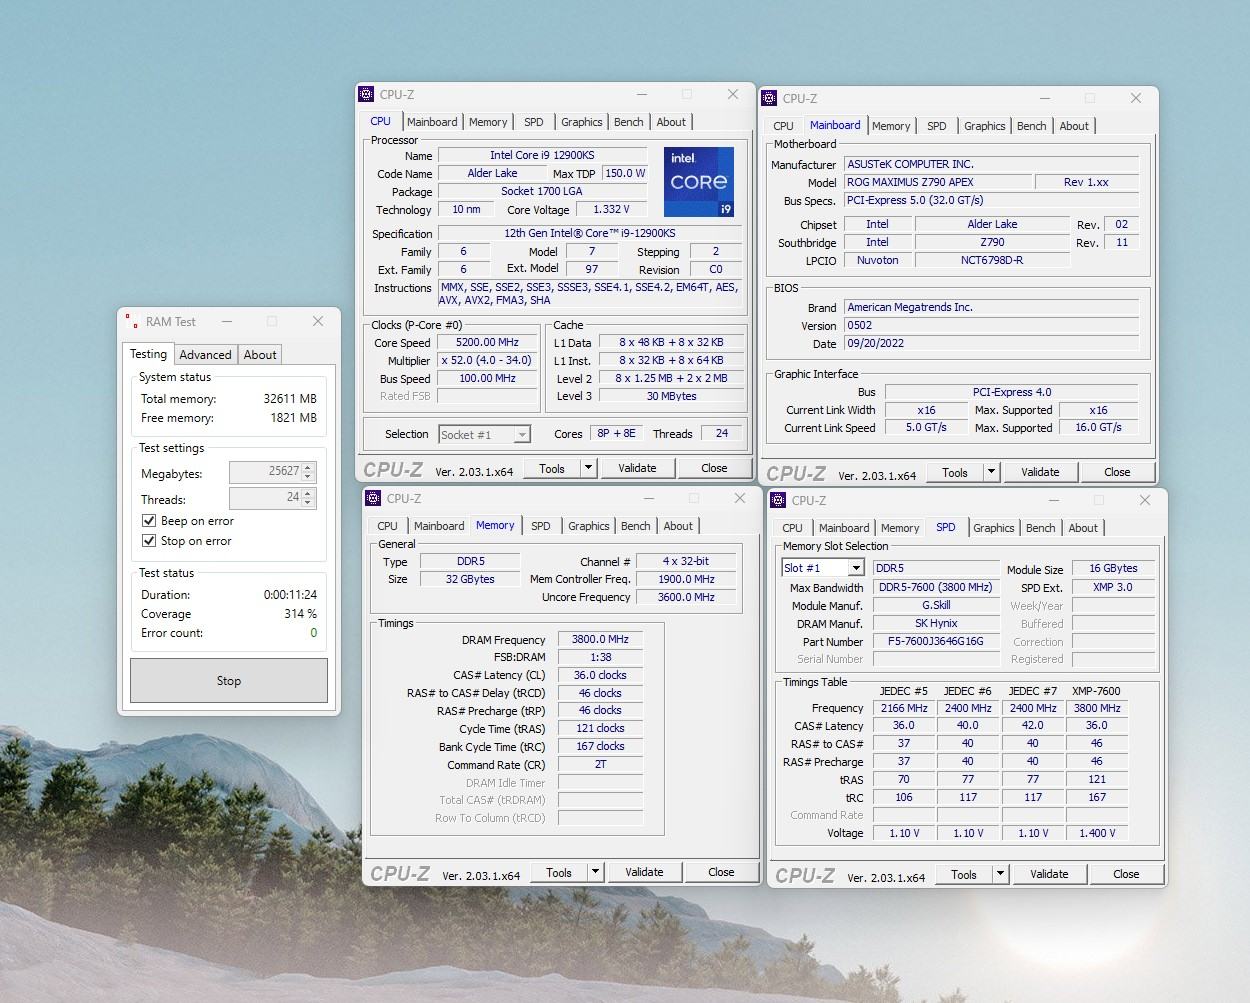This screenshot has width=1250, height=1003.
Task: Open About tab in SPD window
Action: (x=1083, y=528)
